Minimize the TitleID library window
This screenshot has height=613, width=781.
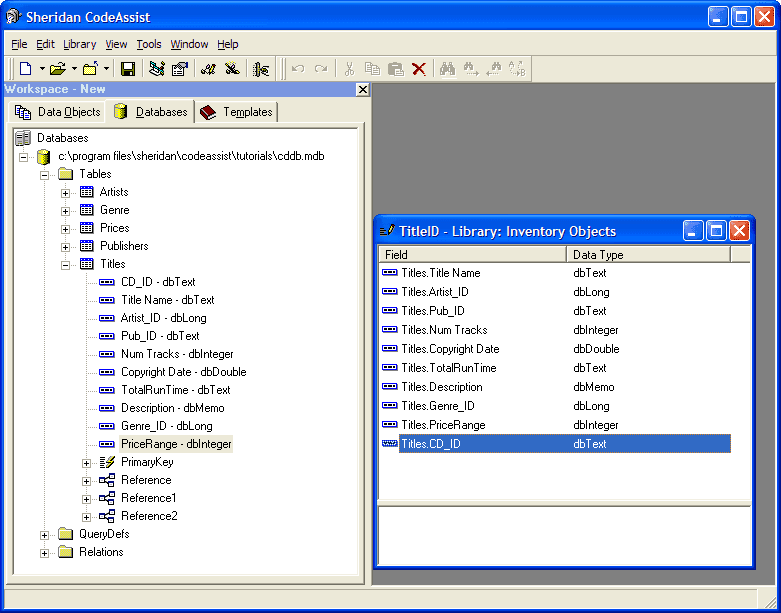693,231
